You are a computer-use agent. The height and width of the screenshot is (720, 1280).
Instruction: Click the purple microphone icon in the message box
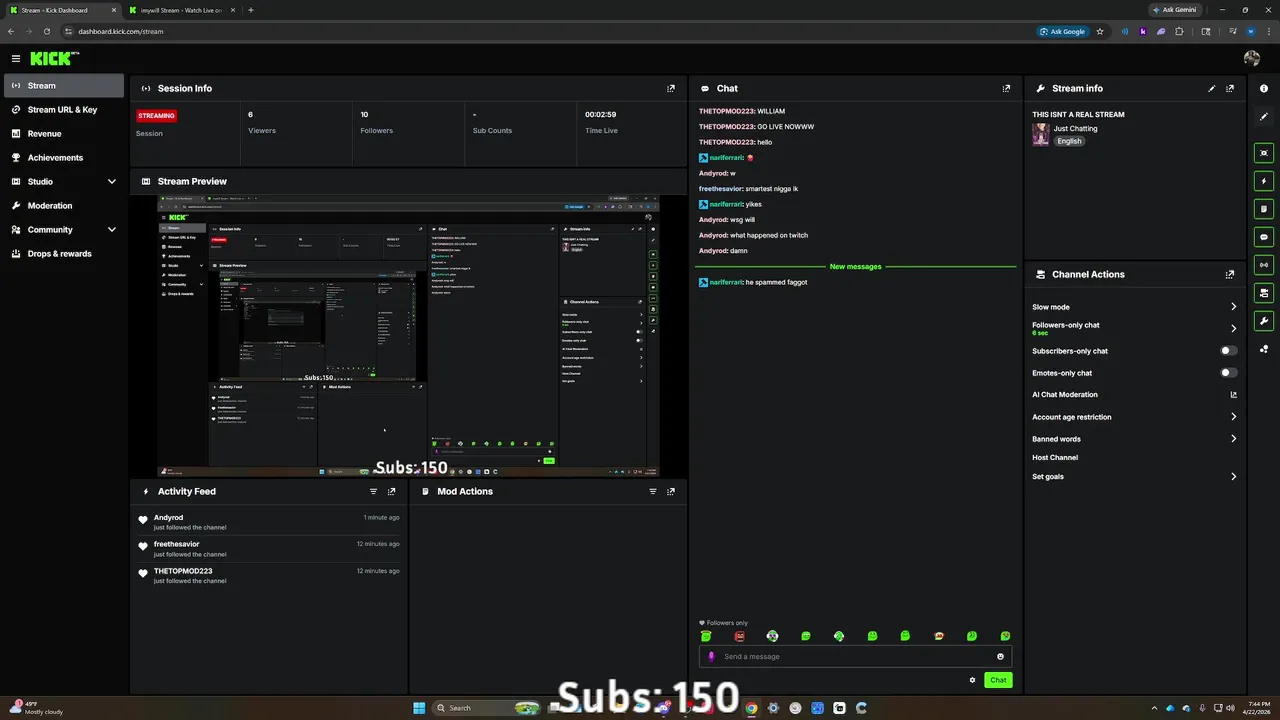tap(711, 657)
